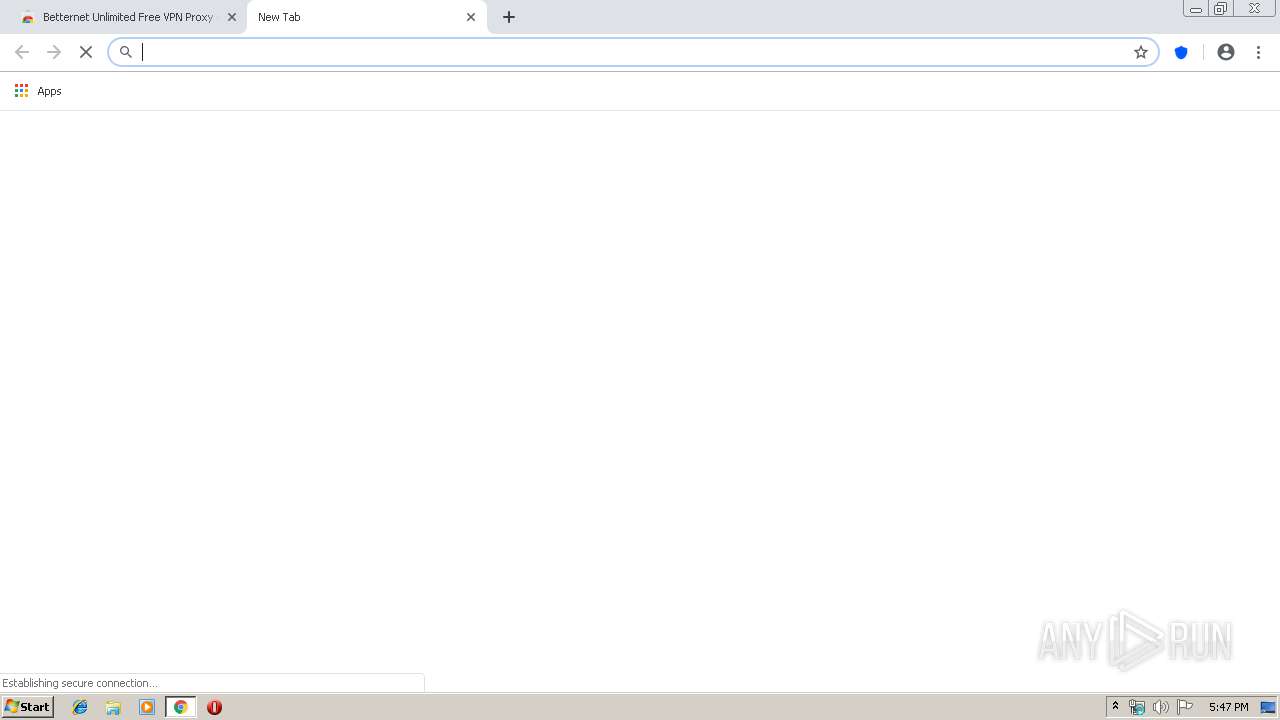Select the New Tab tab
The width and height of the screenshot is (1280, 720).
click(x=366, y=17)
